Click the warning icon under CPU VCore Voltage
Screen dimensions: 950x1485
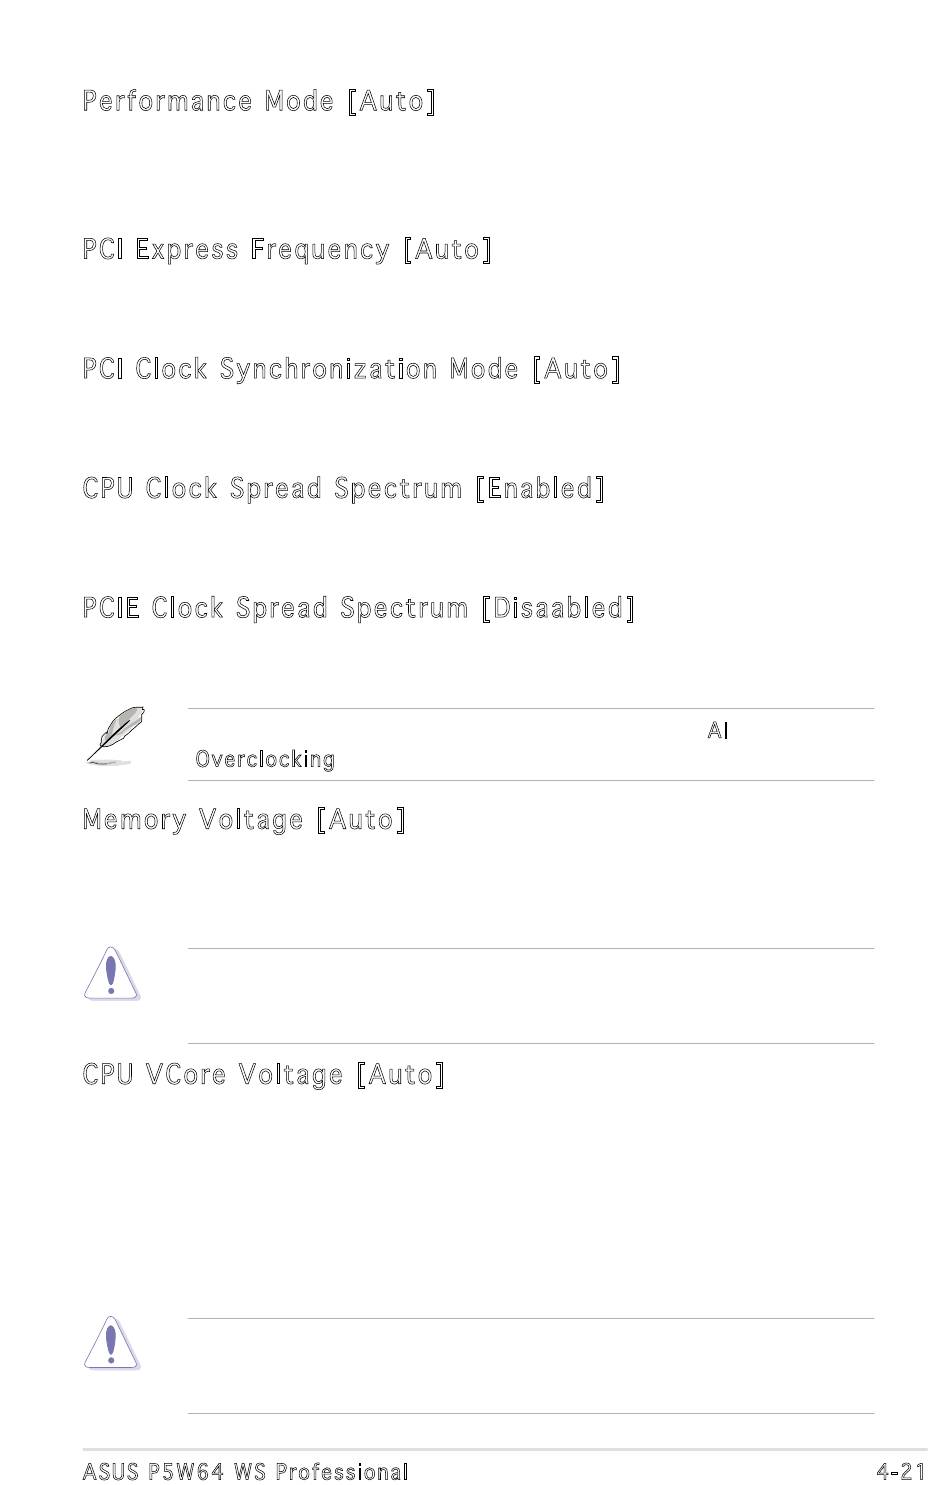(x=111, y=1342)
